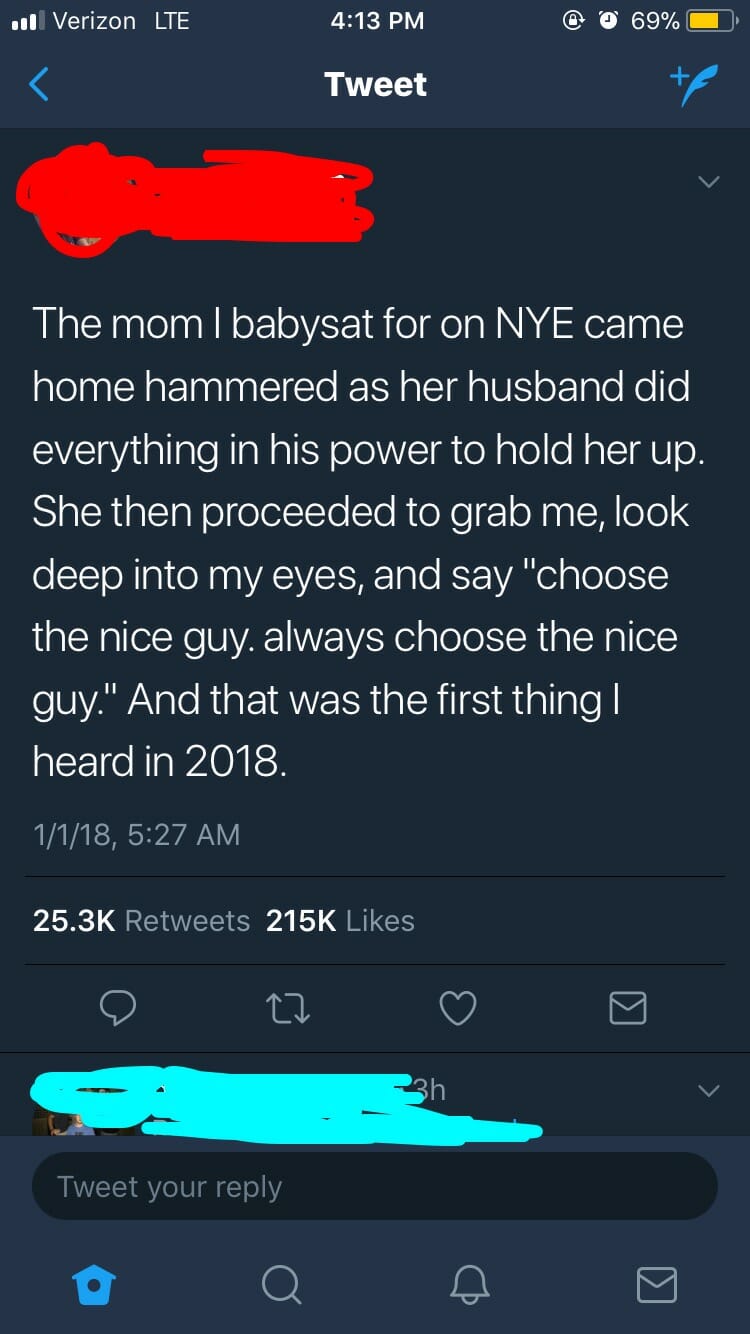
Task: Tap the Tweet title in header
Action: coord(375,85)
